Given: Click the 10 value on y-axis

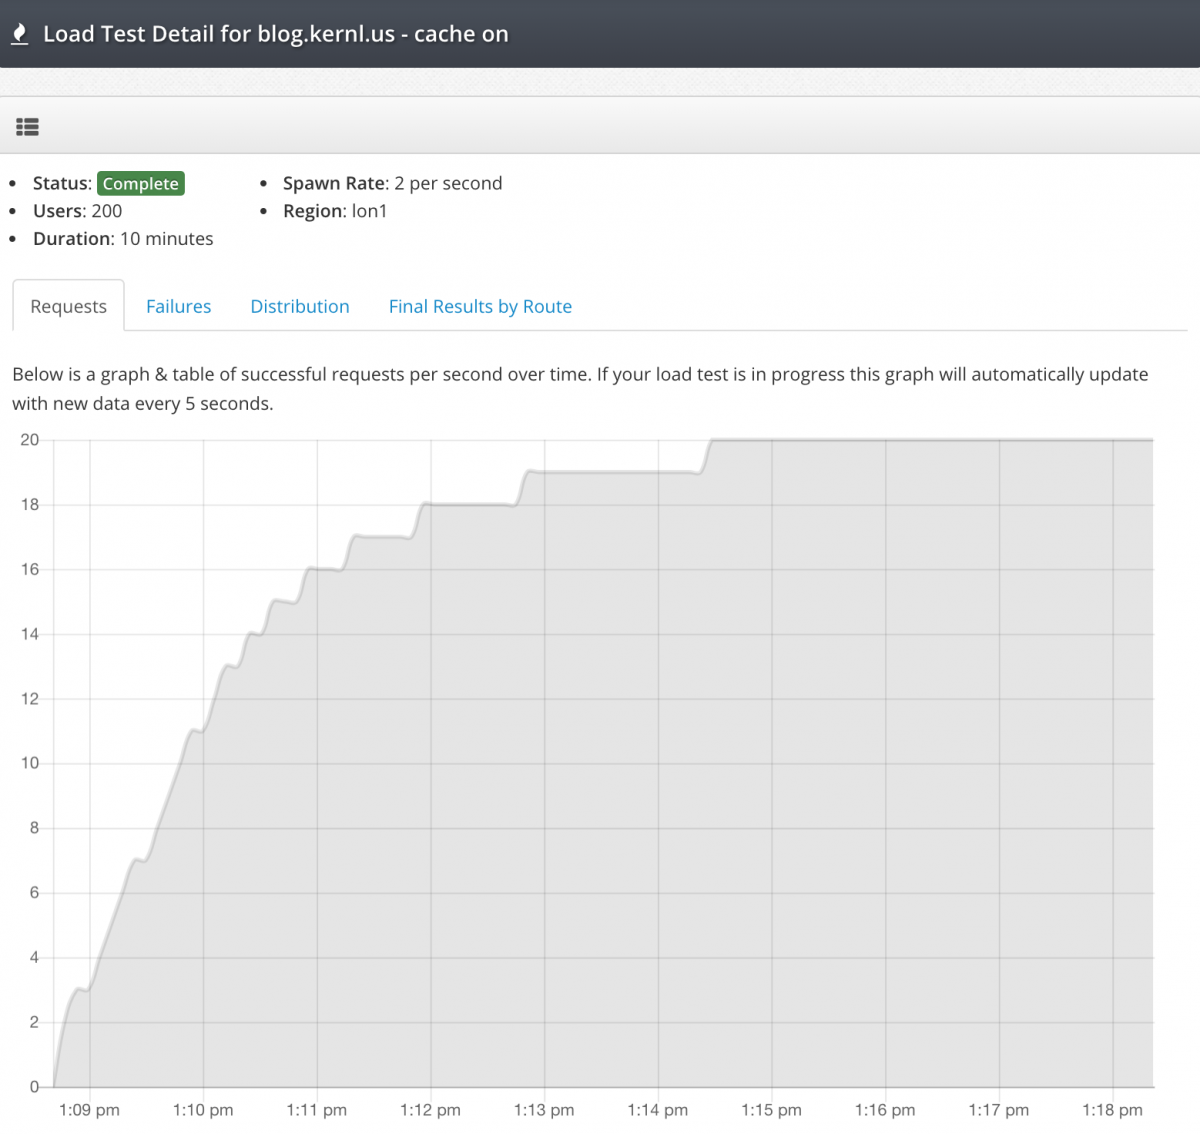Looking at the screenshot, I should click(30, 763).
